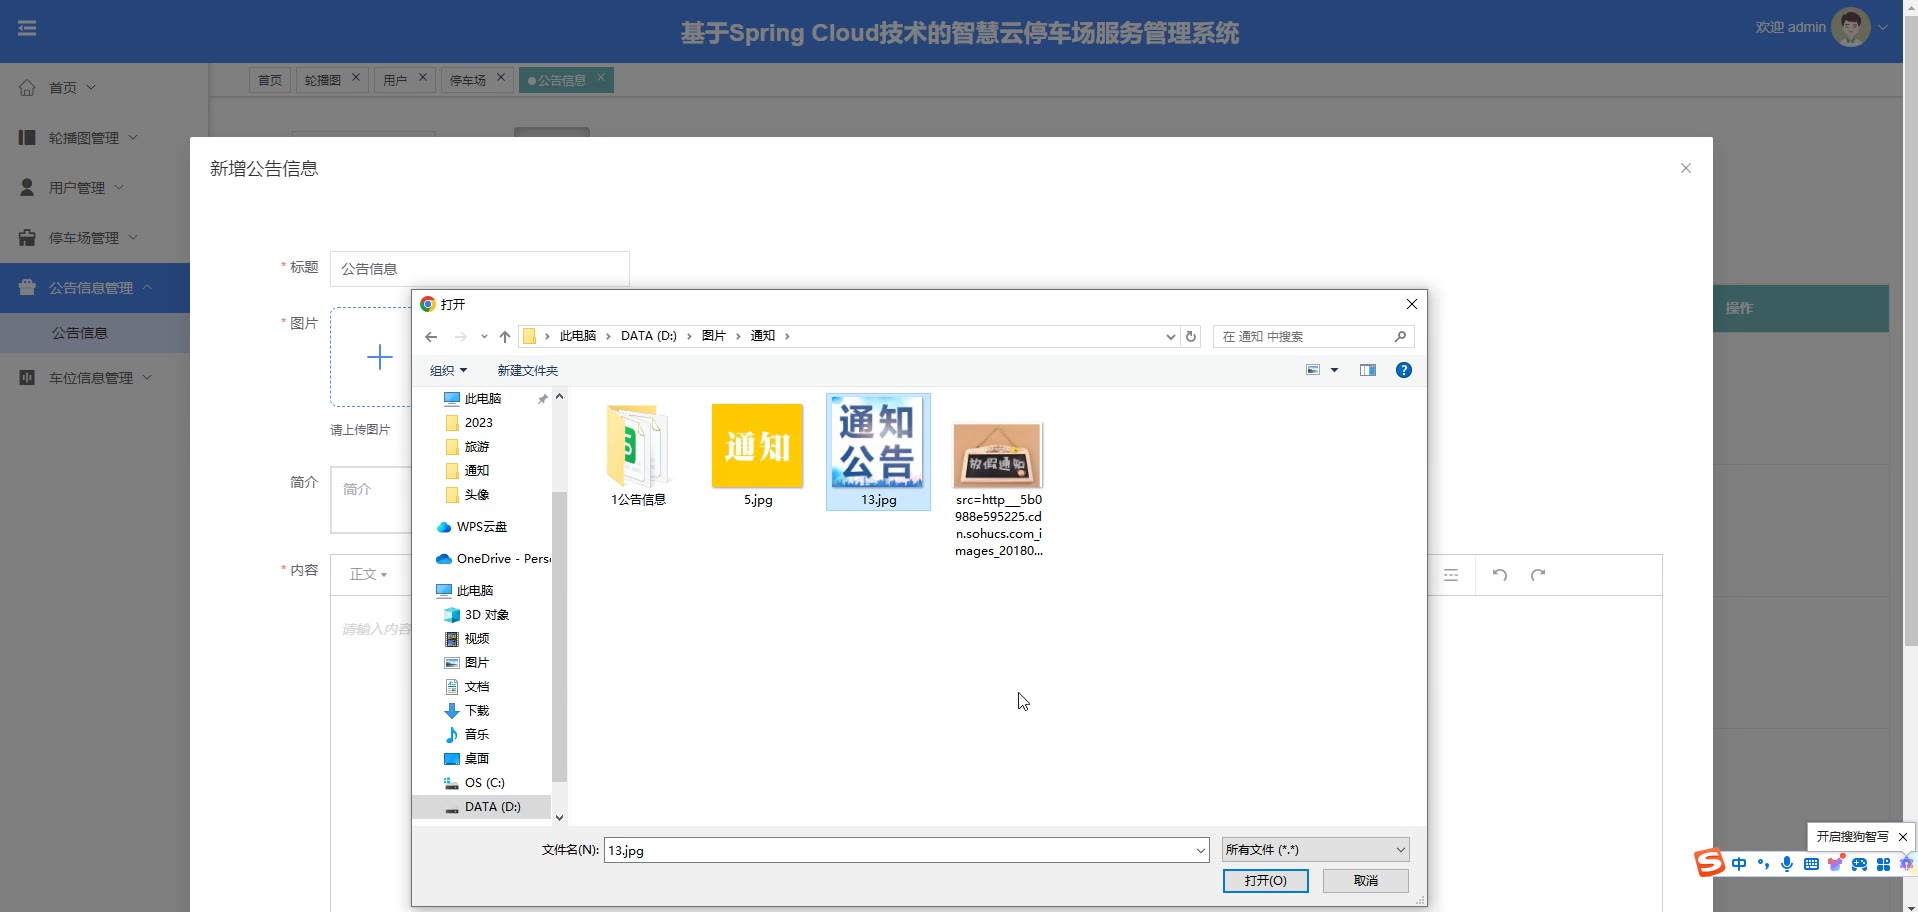Click the 用户管理 person icon
The height and width of the screenshot is (912, 1918).
[x=27, y=187]
